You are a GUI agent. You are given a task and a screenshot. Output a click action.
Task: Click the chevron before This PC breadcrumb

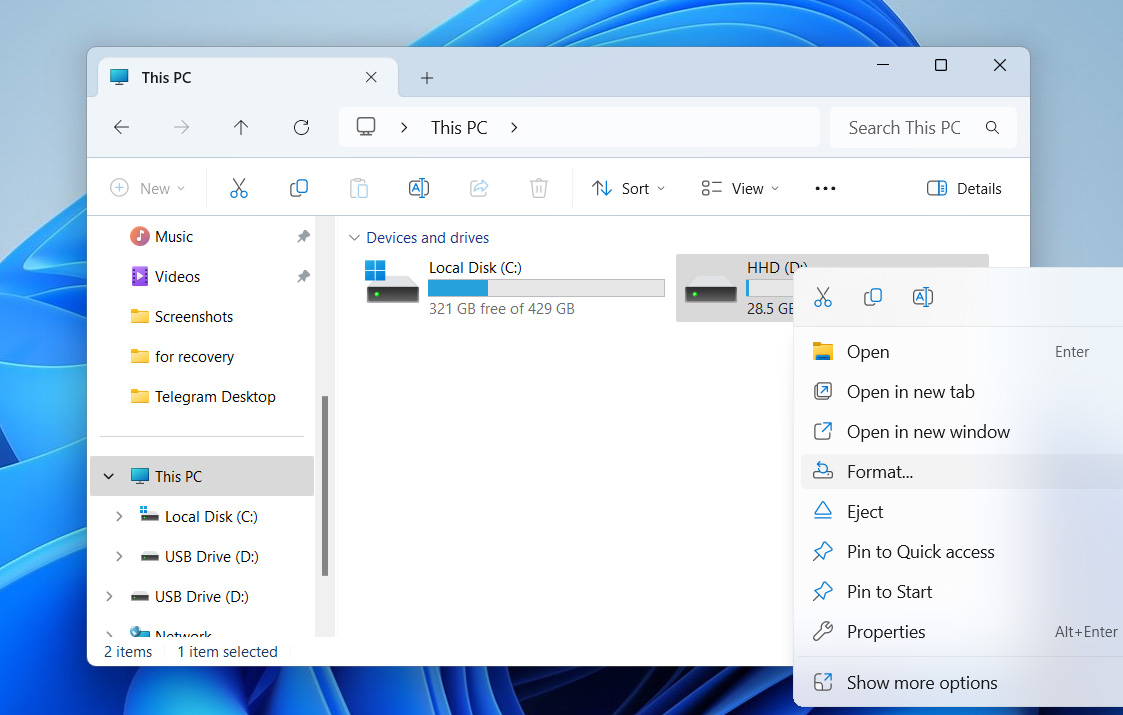click(405, 128)
